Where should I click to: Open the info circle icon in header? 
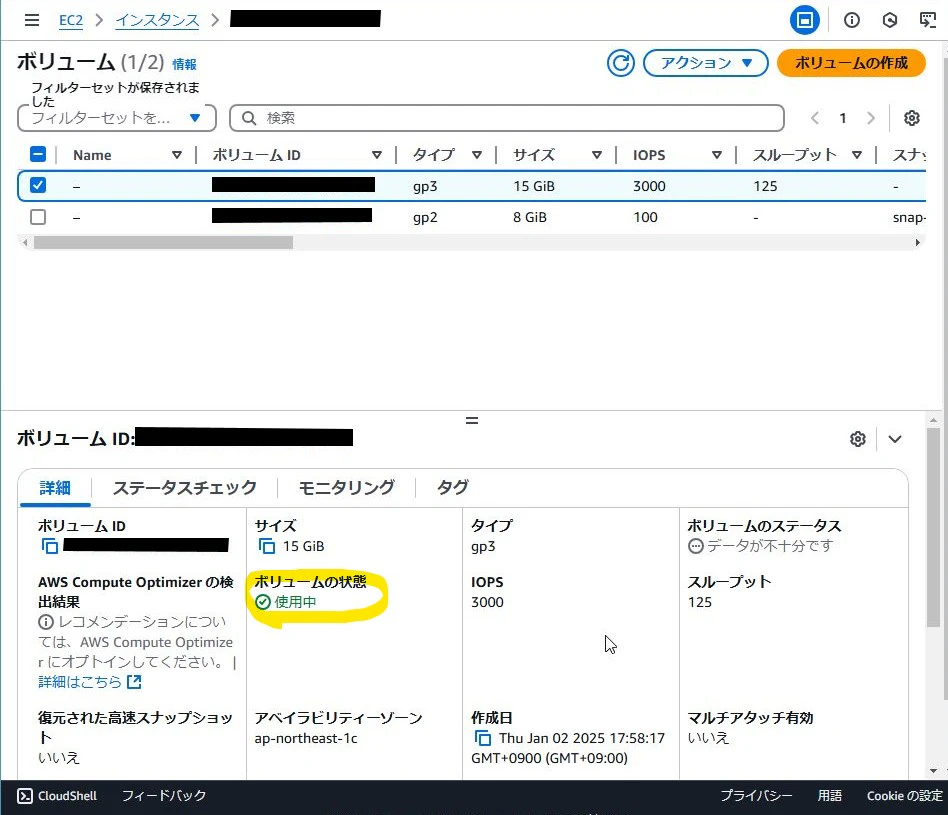click(x=851, y=20)
